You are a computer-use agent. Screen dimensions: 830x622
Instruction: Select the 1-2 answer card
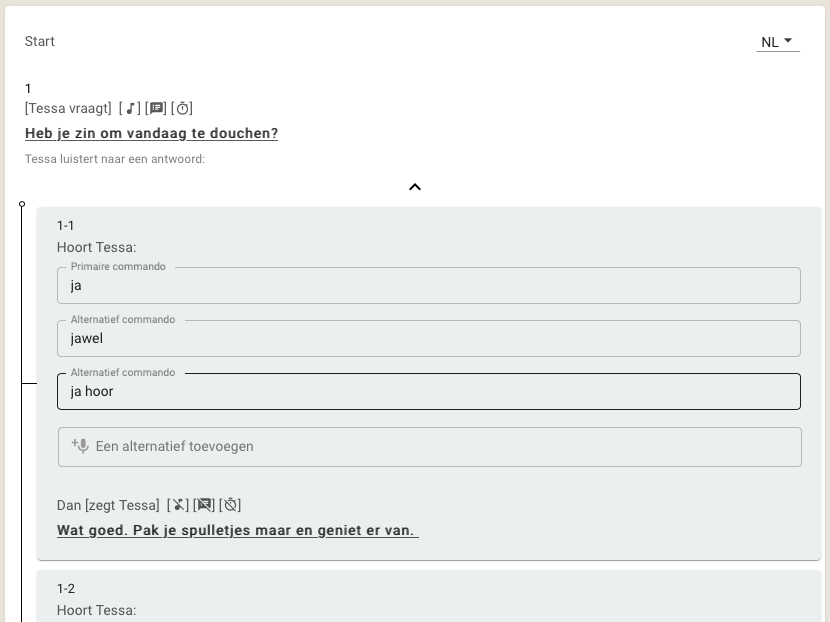click(428, 598)
